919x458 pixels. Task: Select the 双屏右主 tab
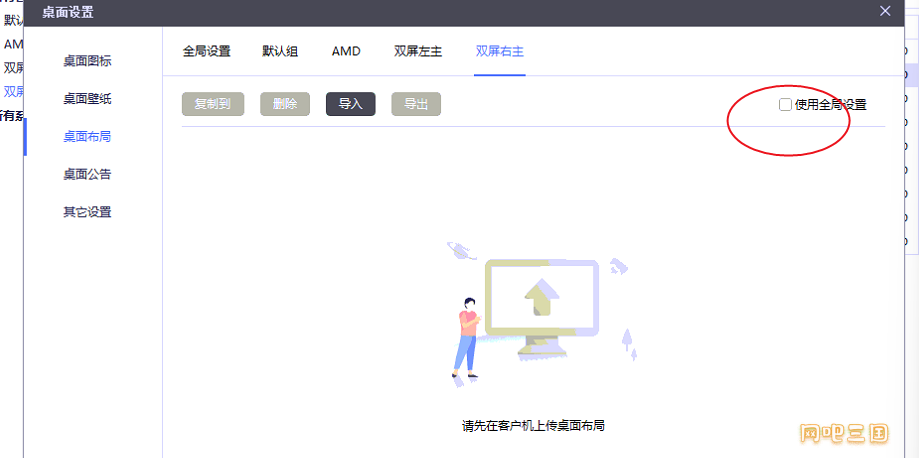coord(499,51)
